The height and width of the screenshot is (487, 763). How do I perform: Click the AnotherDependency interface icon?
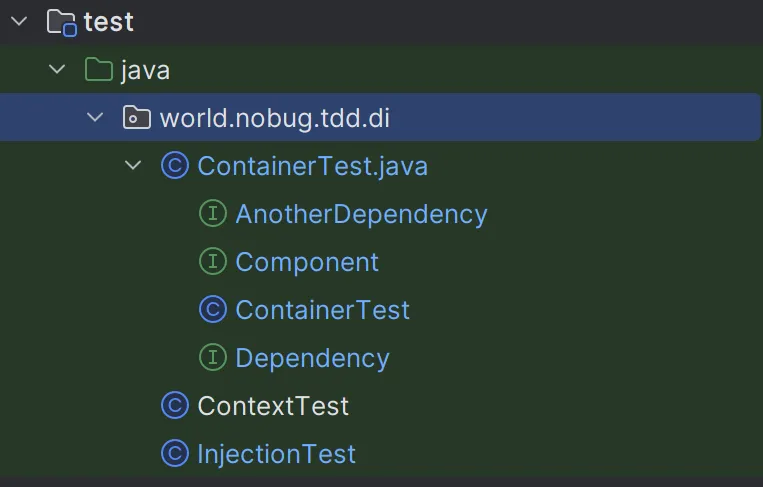tap(212, 214)
